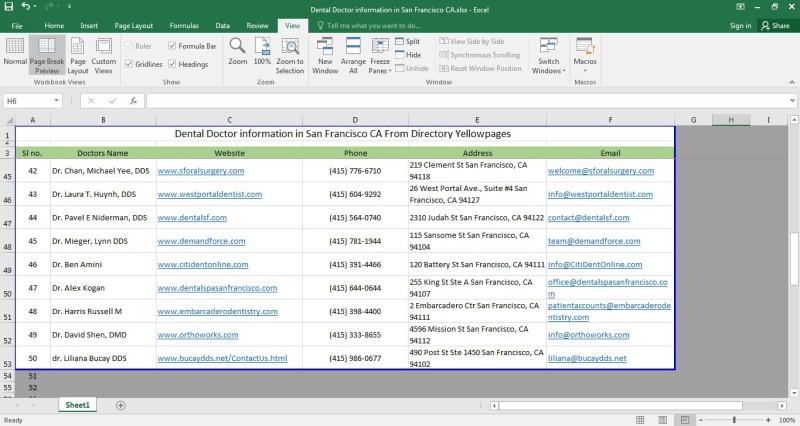Expand the Freeze Panes dropdown
This screenshot has height=426, width=800.
[x=378, y=56]
